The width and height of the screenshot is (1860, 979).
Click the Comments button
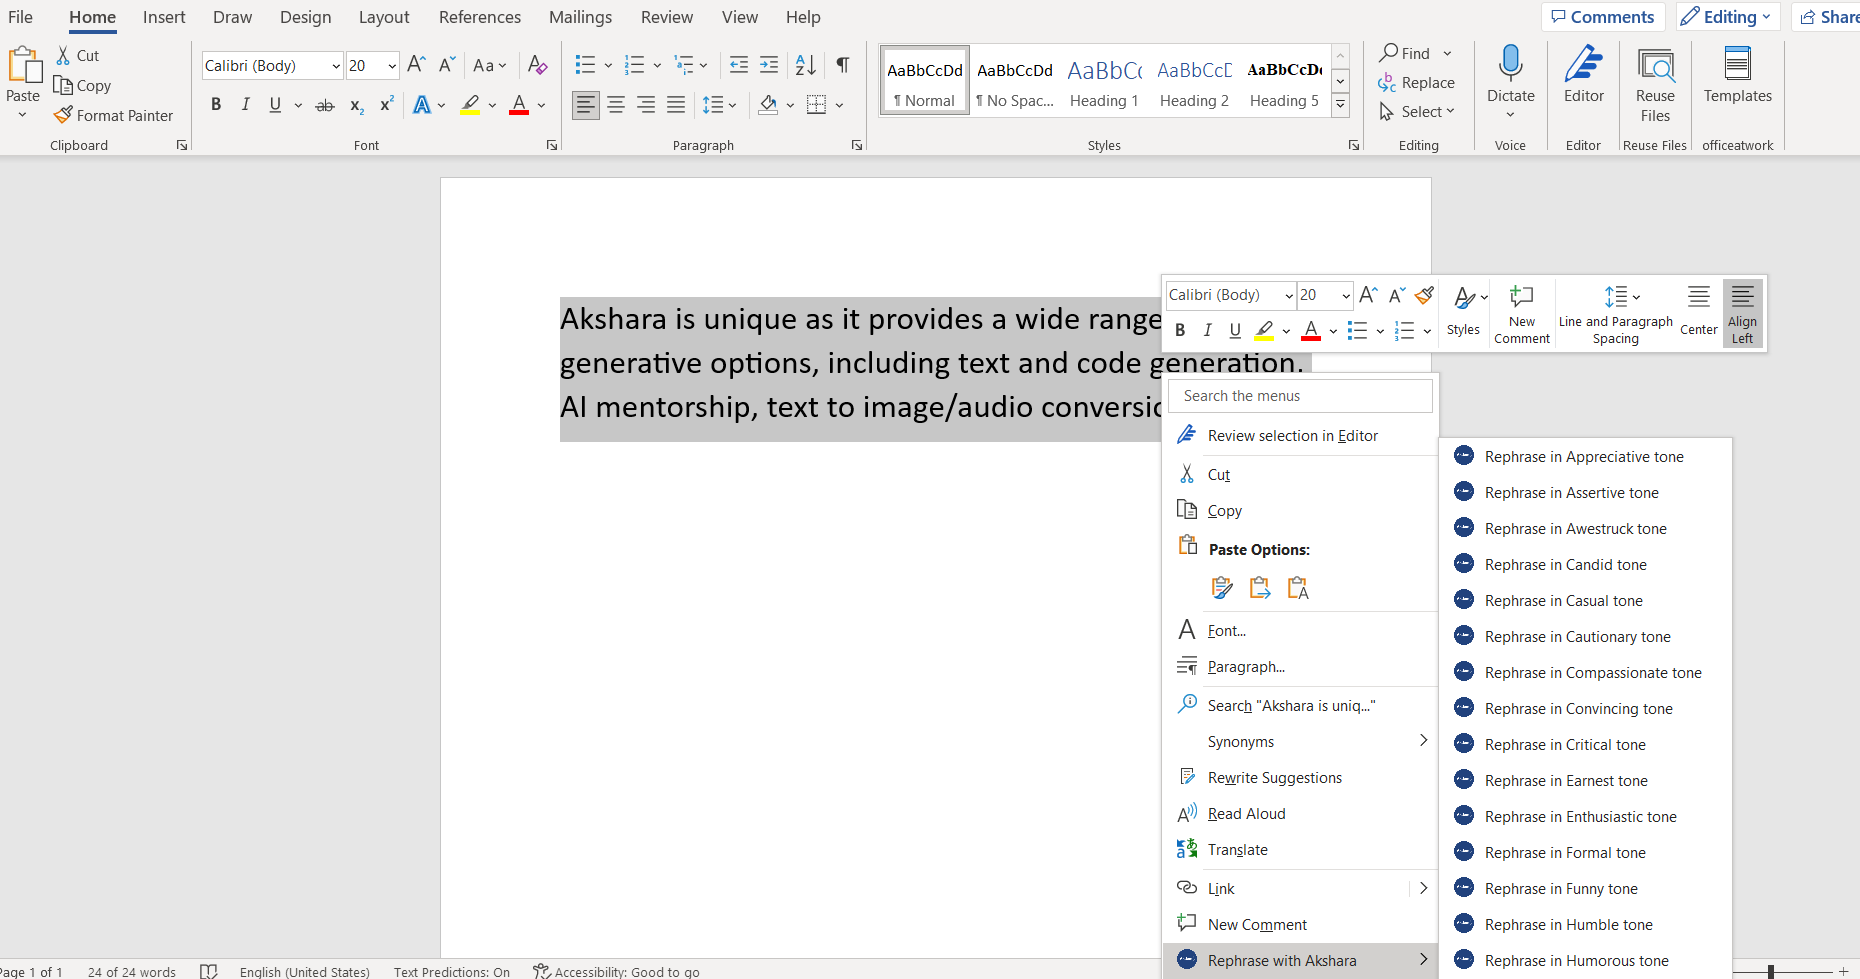pyautogui.click(x=1603, y=17)
